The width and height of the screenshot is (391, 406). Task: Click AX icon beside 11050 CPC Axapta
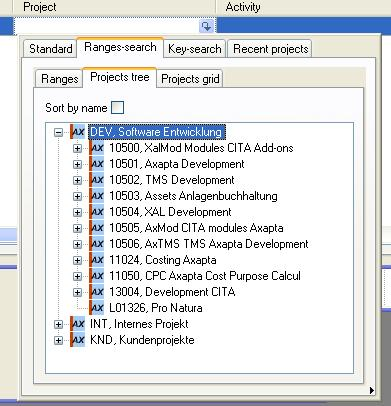pos(97,276)
